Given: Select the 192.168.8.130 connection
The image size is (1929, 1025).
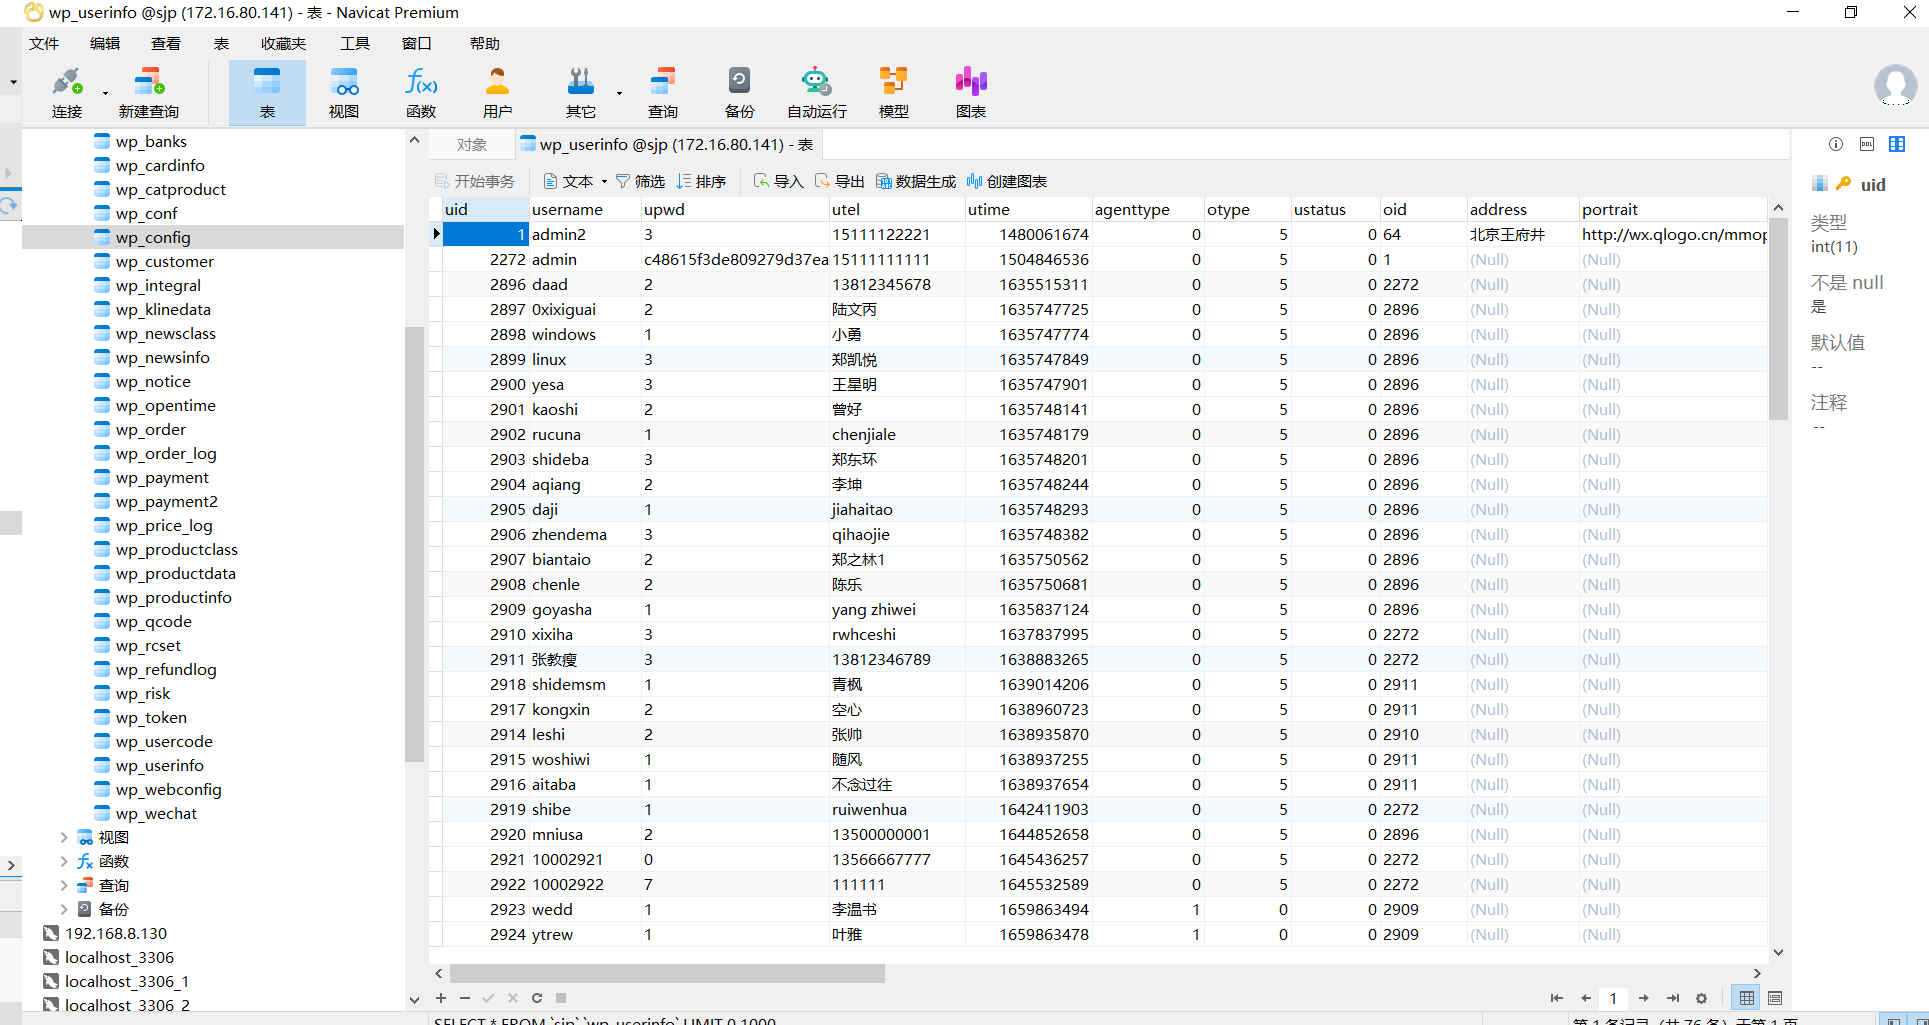Looking at the screenshot, I should [116, 933].
